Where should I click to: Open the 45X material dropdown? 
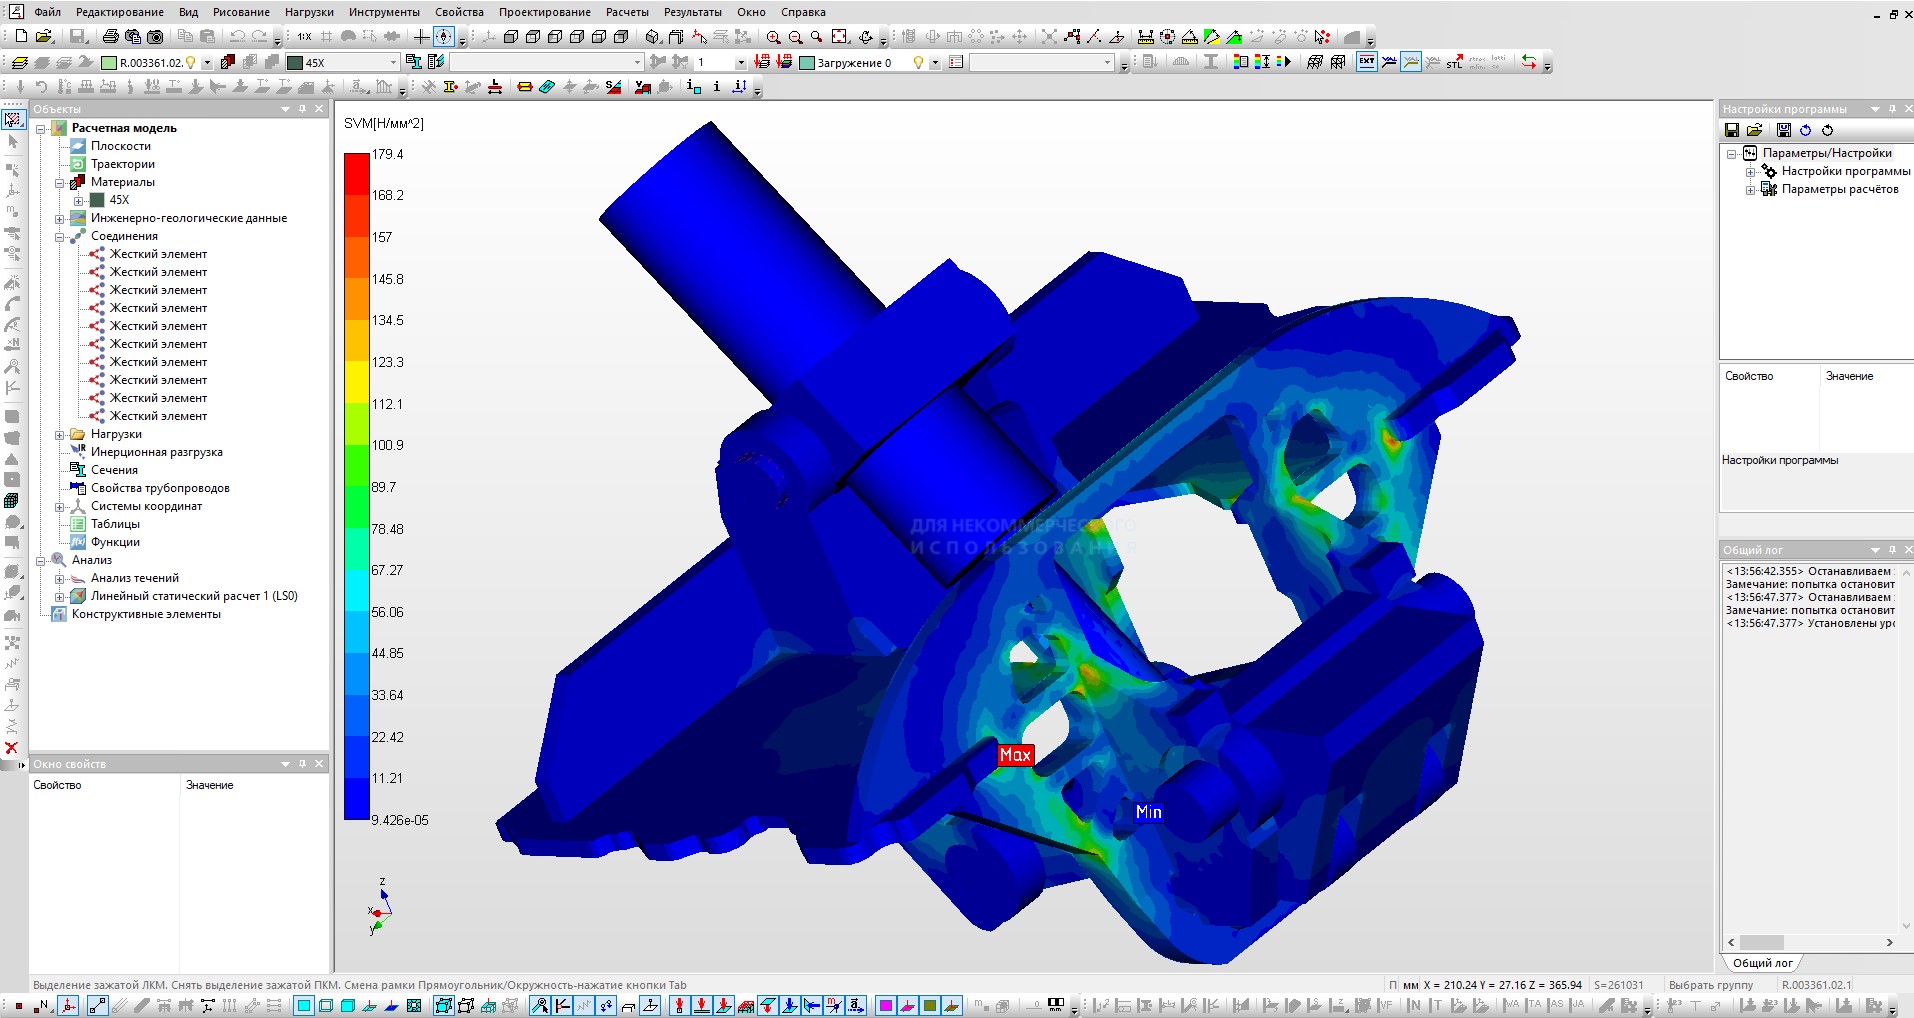point(392,63)
